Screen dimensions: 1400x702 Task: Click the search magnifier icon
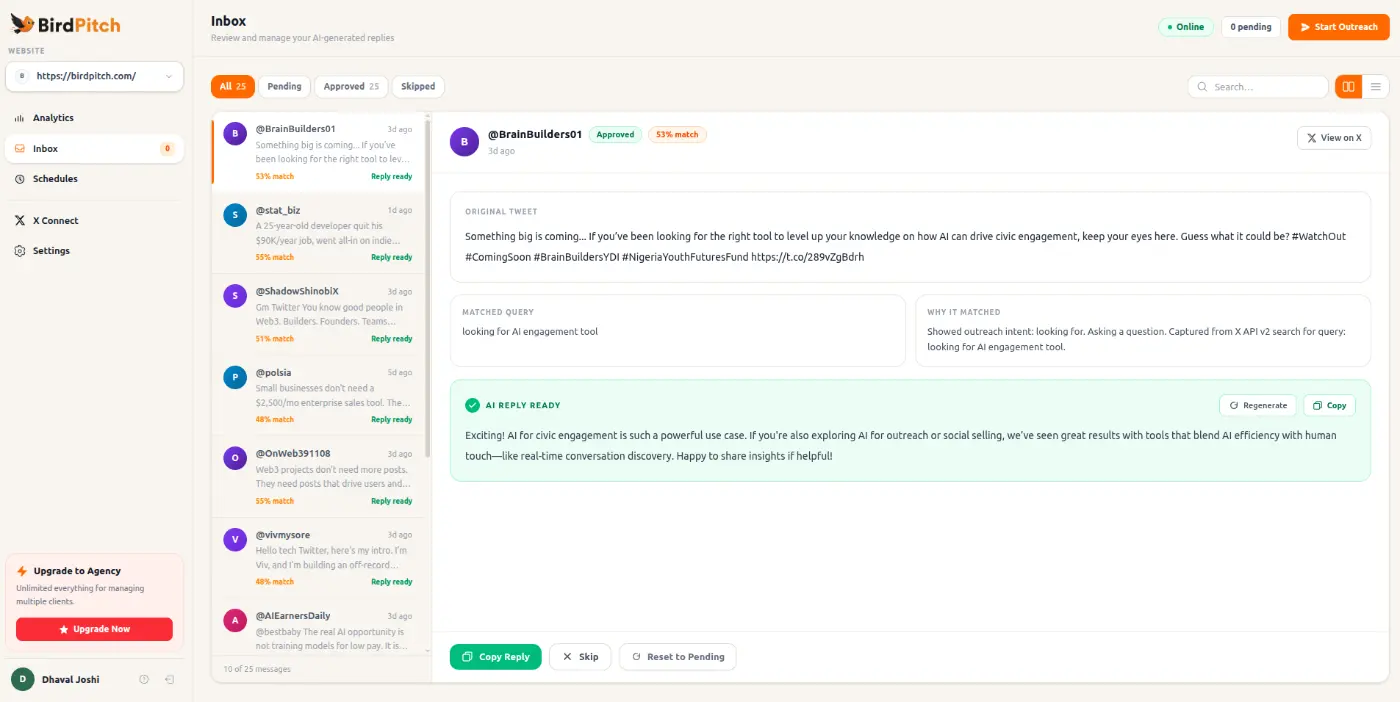click(x=1201, y=87)
